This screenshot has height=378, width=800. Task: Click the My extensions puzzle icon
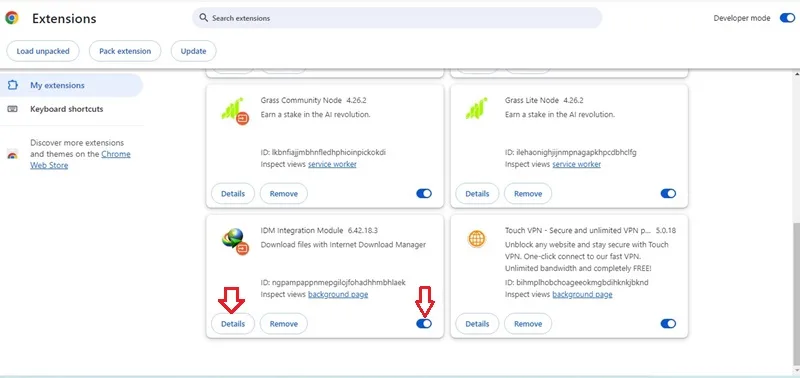12,85
